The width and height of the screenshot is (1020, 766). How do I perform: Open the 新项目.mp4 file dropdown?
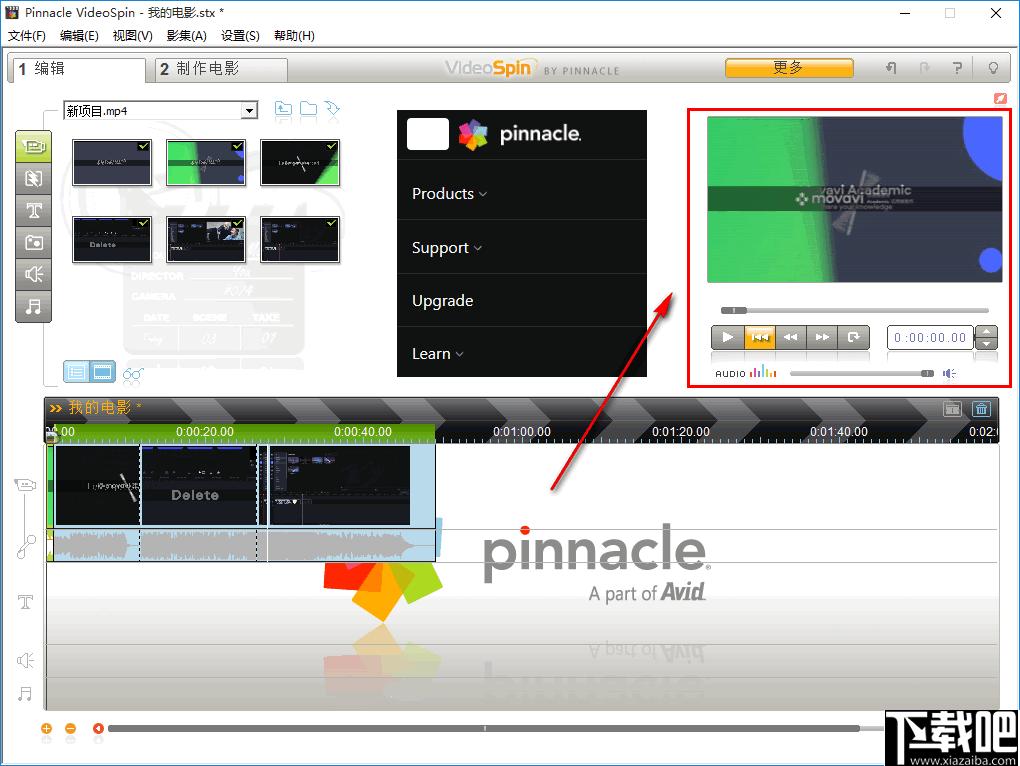(250, 111)
